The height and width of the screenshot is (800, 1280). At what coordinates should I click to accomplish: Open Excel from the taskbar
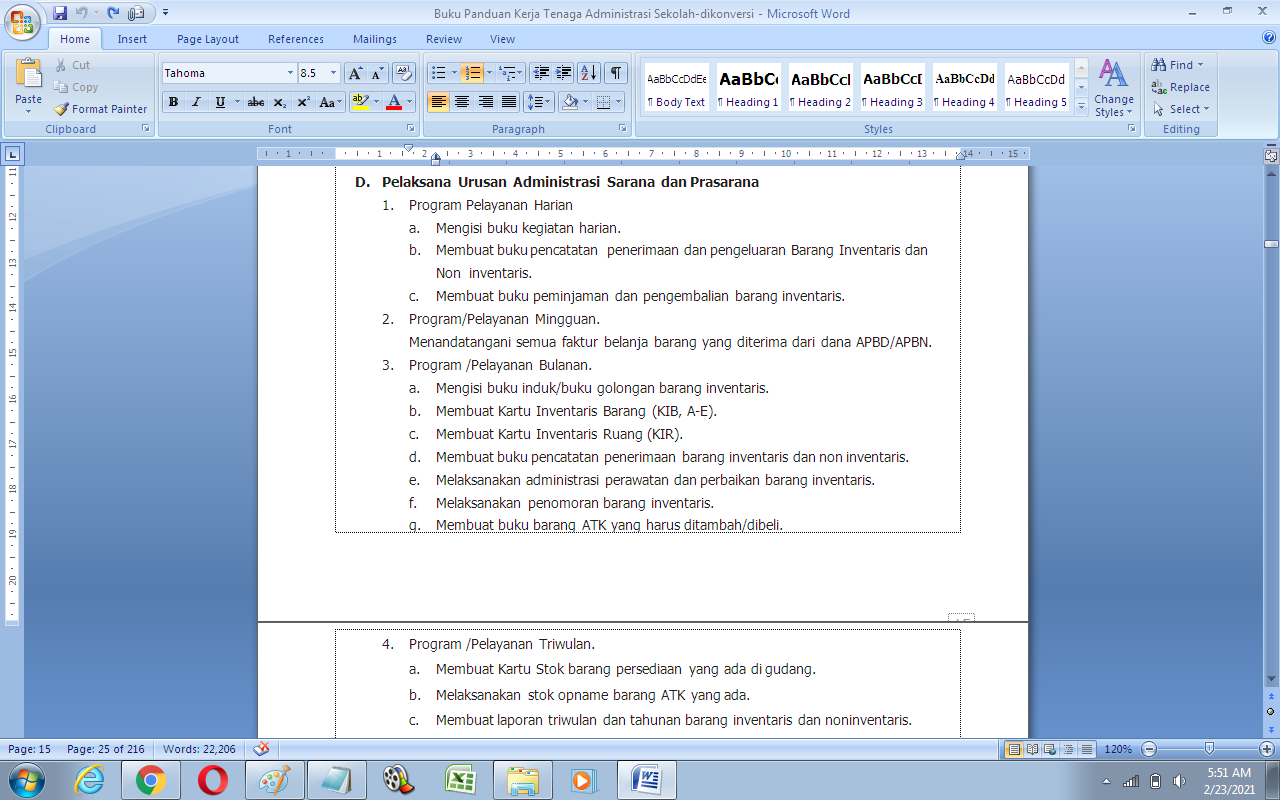coord(461,780)
